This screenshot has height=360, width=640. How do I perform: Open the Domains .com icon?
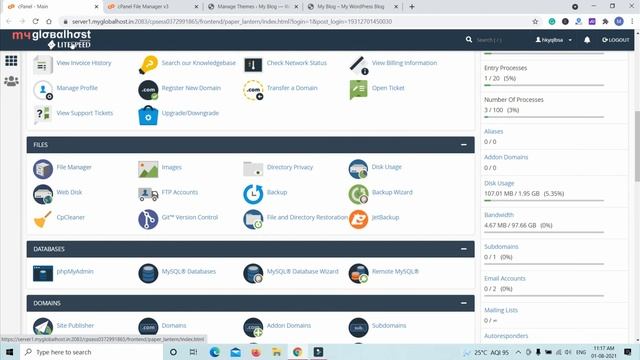click(x=148, y=327)
